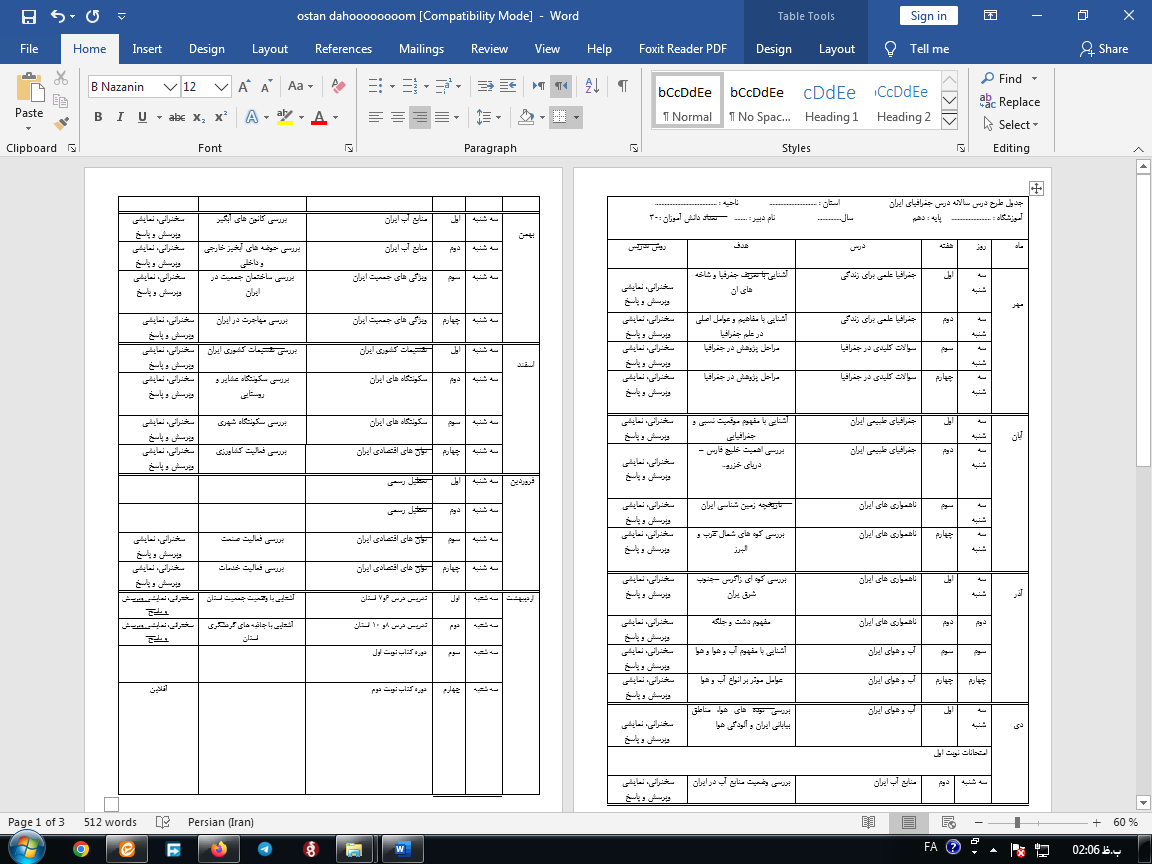Click the Clear All Formatting eraser icon

pyautogui.click(x=337, y=87)
